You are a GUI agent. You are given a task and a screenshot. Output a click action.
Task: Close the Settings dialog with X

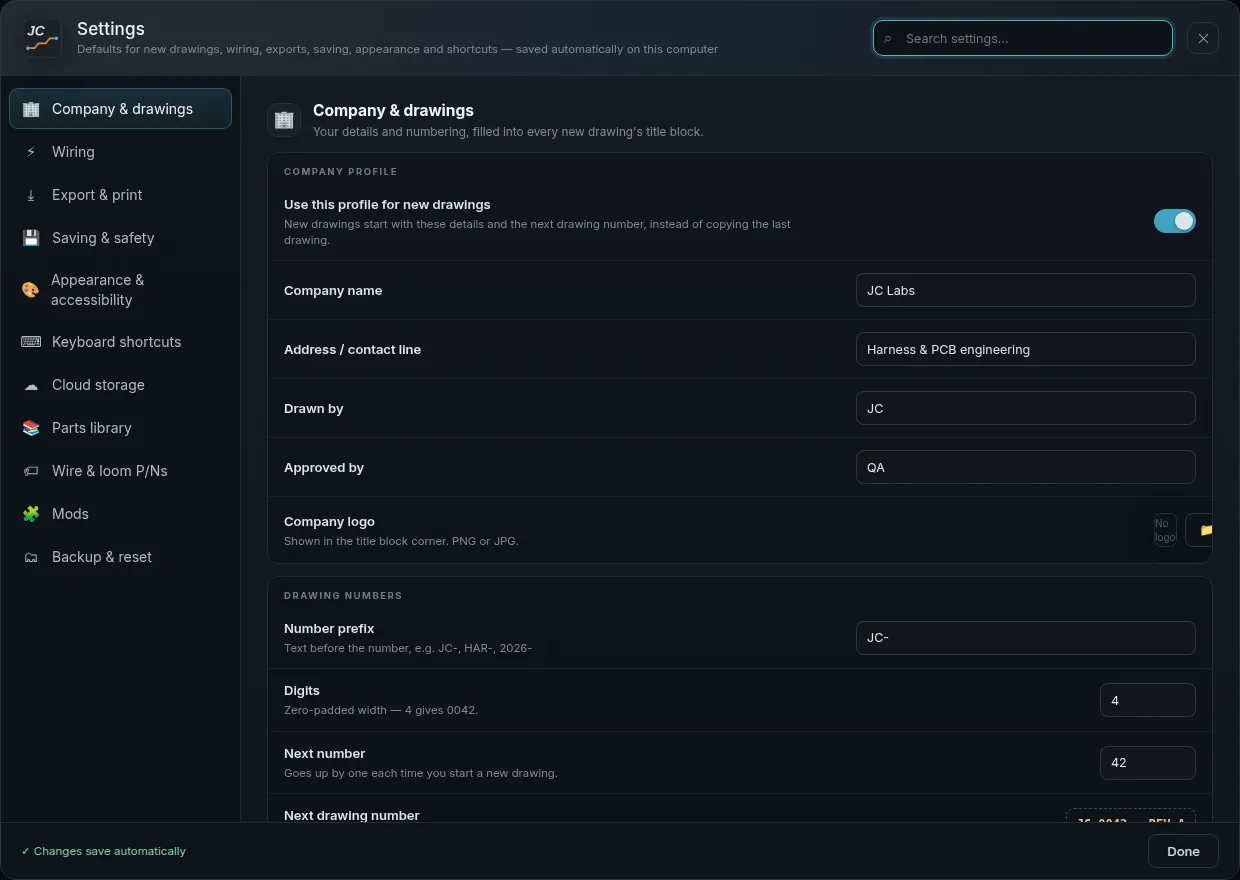1203,38
